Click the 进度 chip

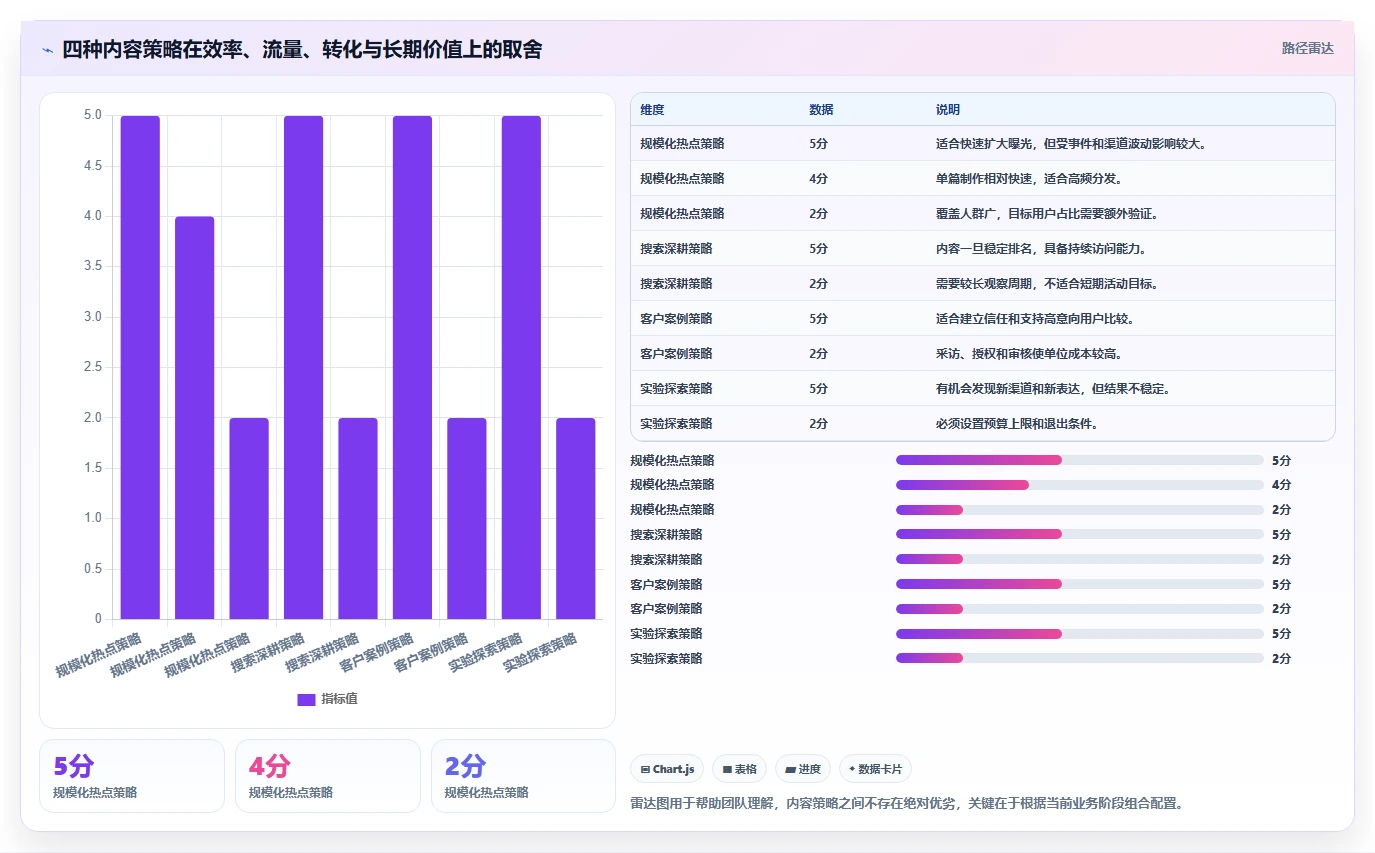(x=803, y=769)
